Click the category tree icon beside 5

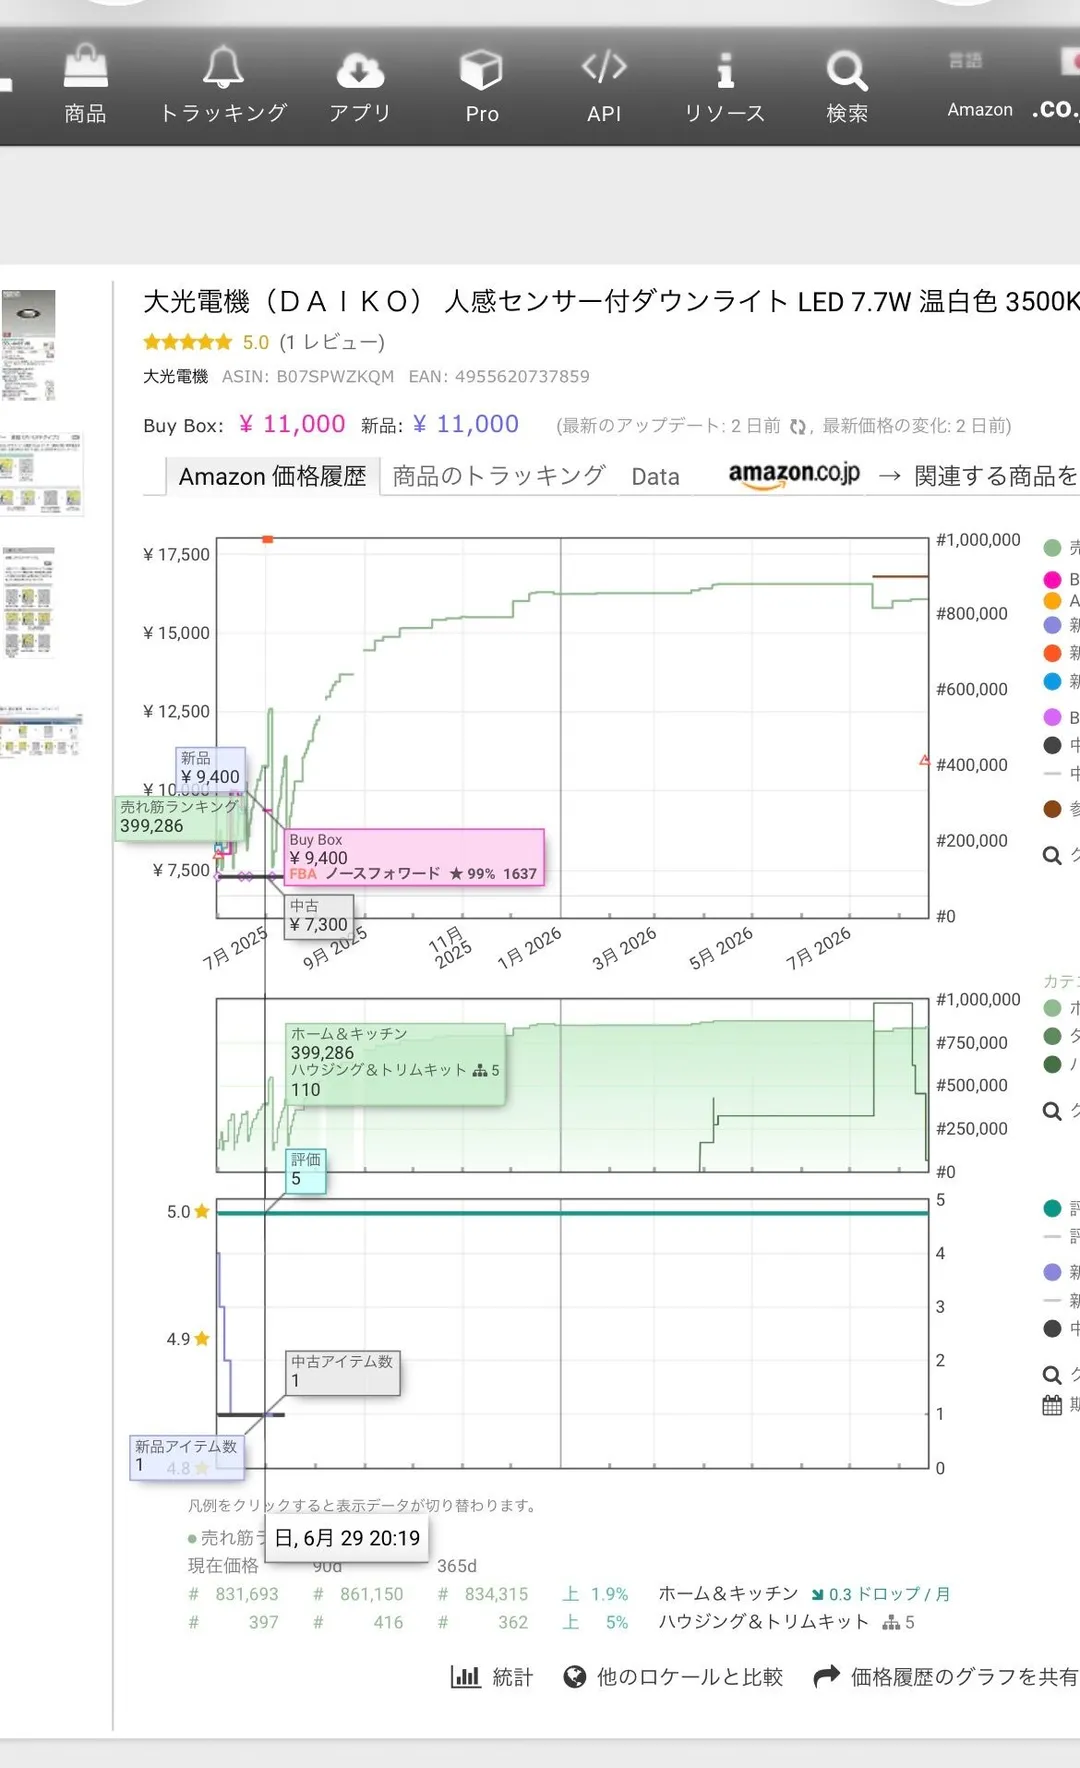point(891,1622)
